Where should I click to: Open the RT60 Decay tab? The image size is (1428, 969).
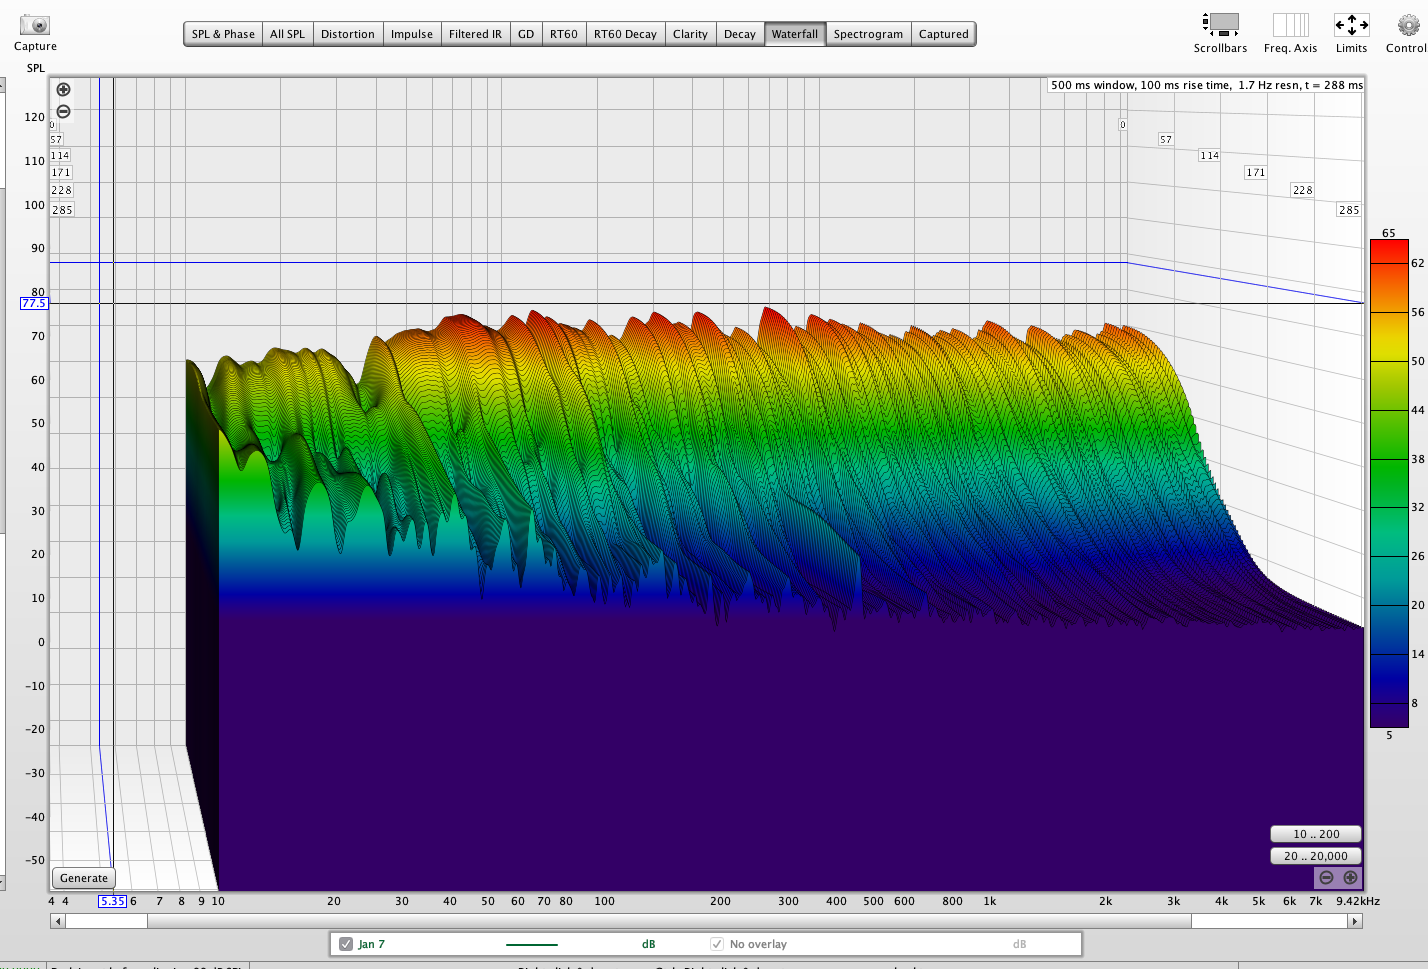click(x=625, y=34)
